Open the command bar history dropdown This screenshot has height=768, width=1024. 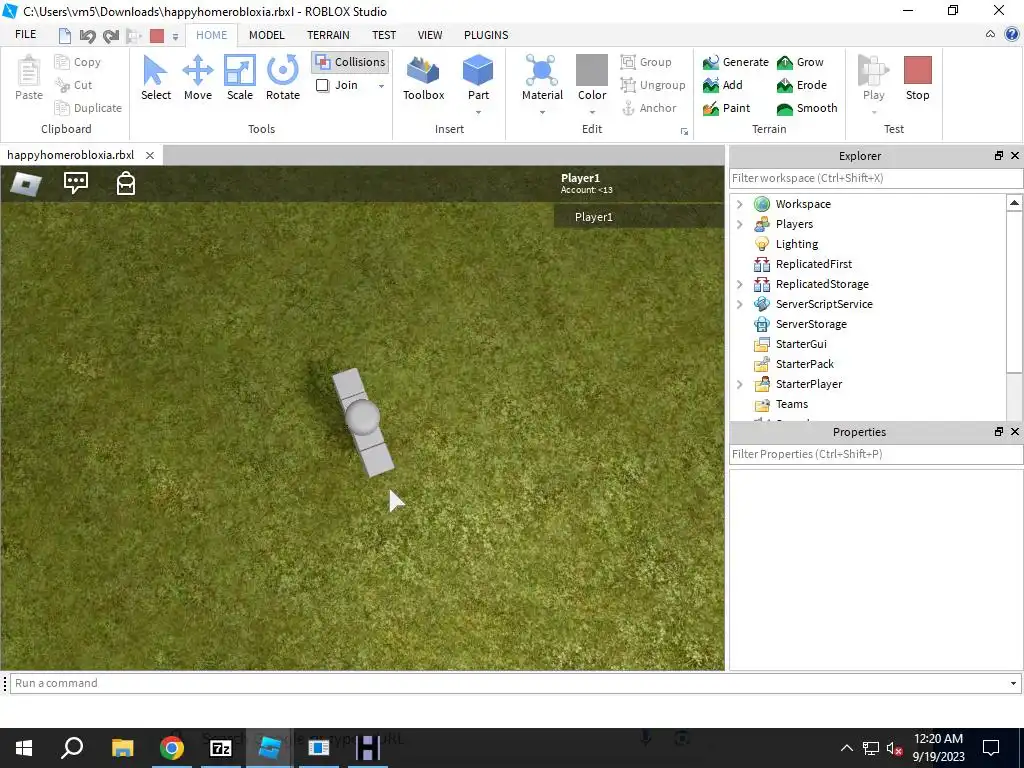point(1013,683)
